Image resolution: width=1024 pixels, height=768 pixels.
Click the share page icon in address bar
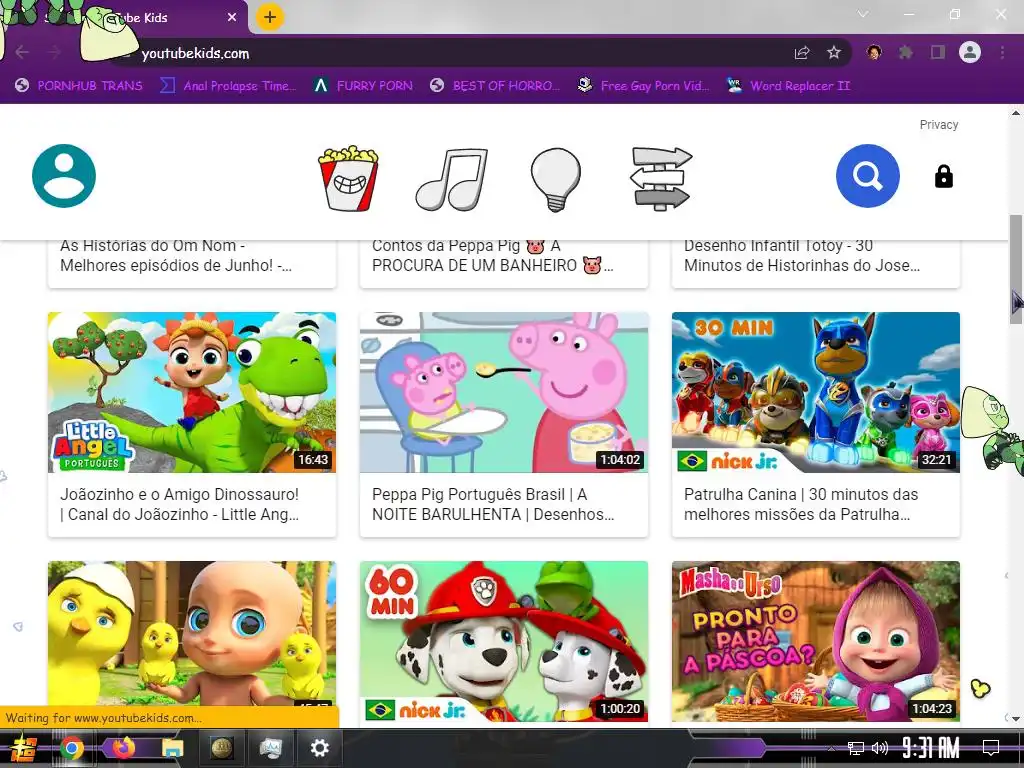tap(802, 53)
